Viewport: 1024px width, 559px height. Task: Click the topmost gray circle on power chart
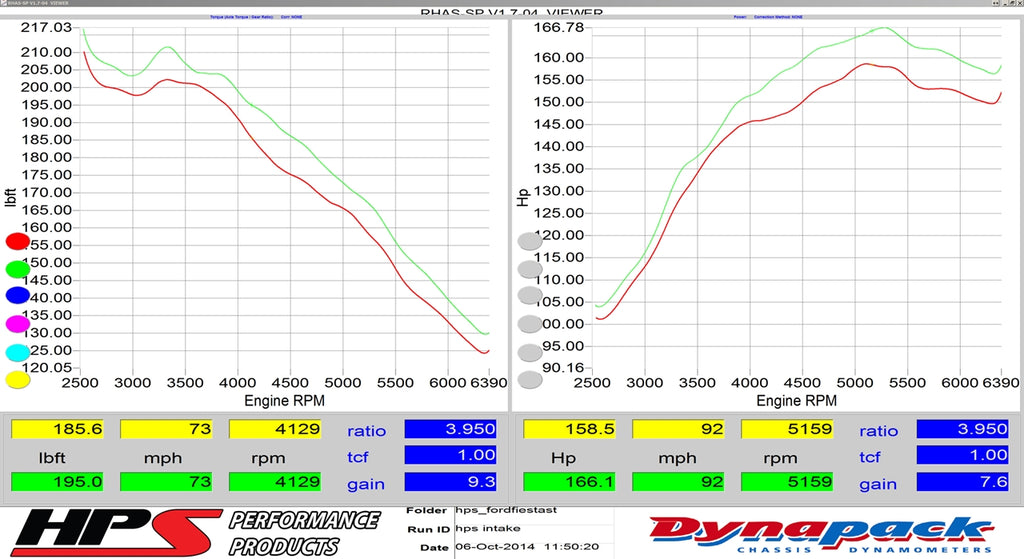530,241
